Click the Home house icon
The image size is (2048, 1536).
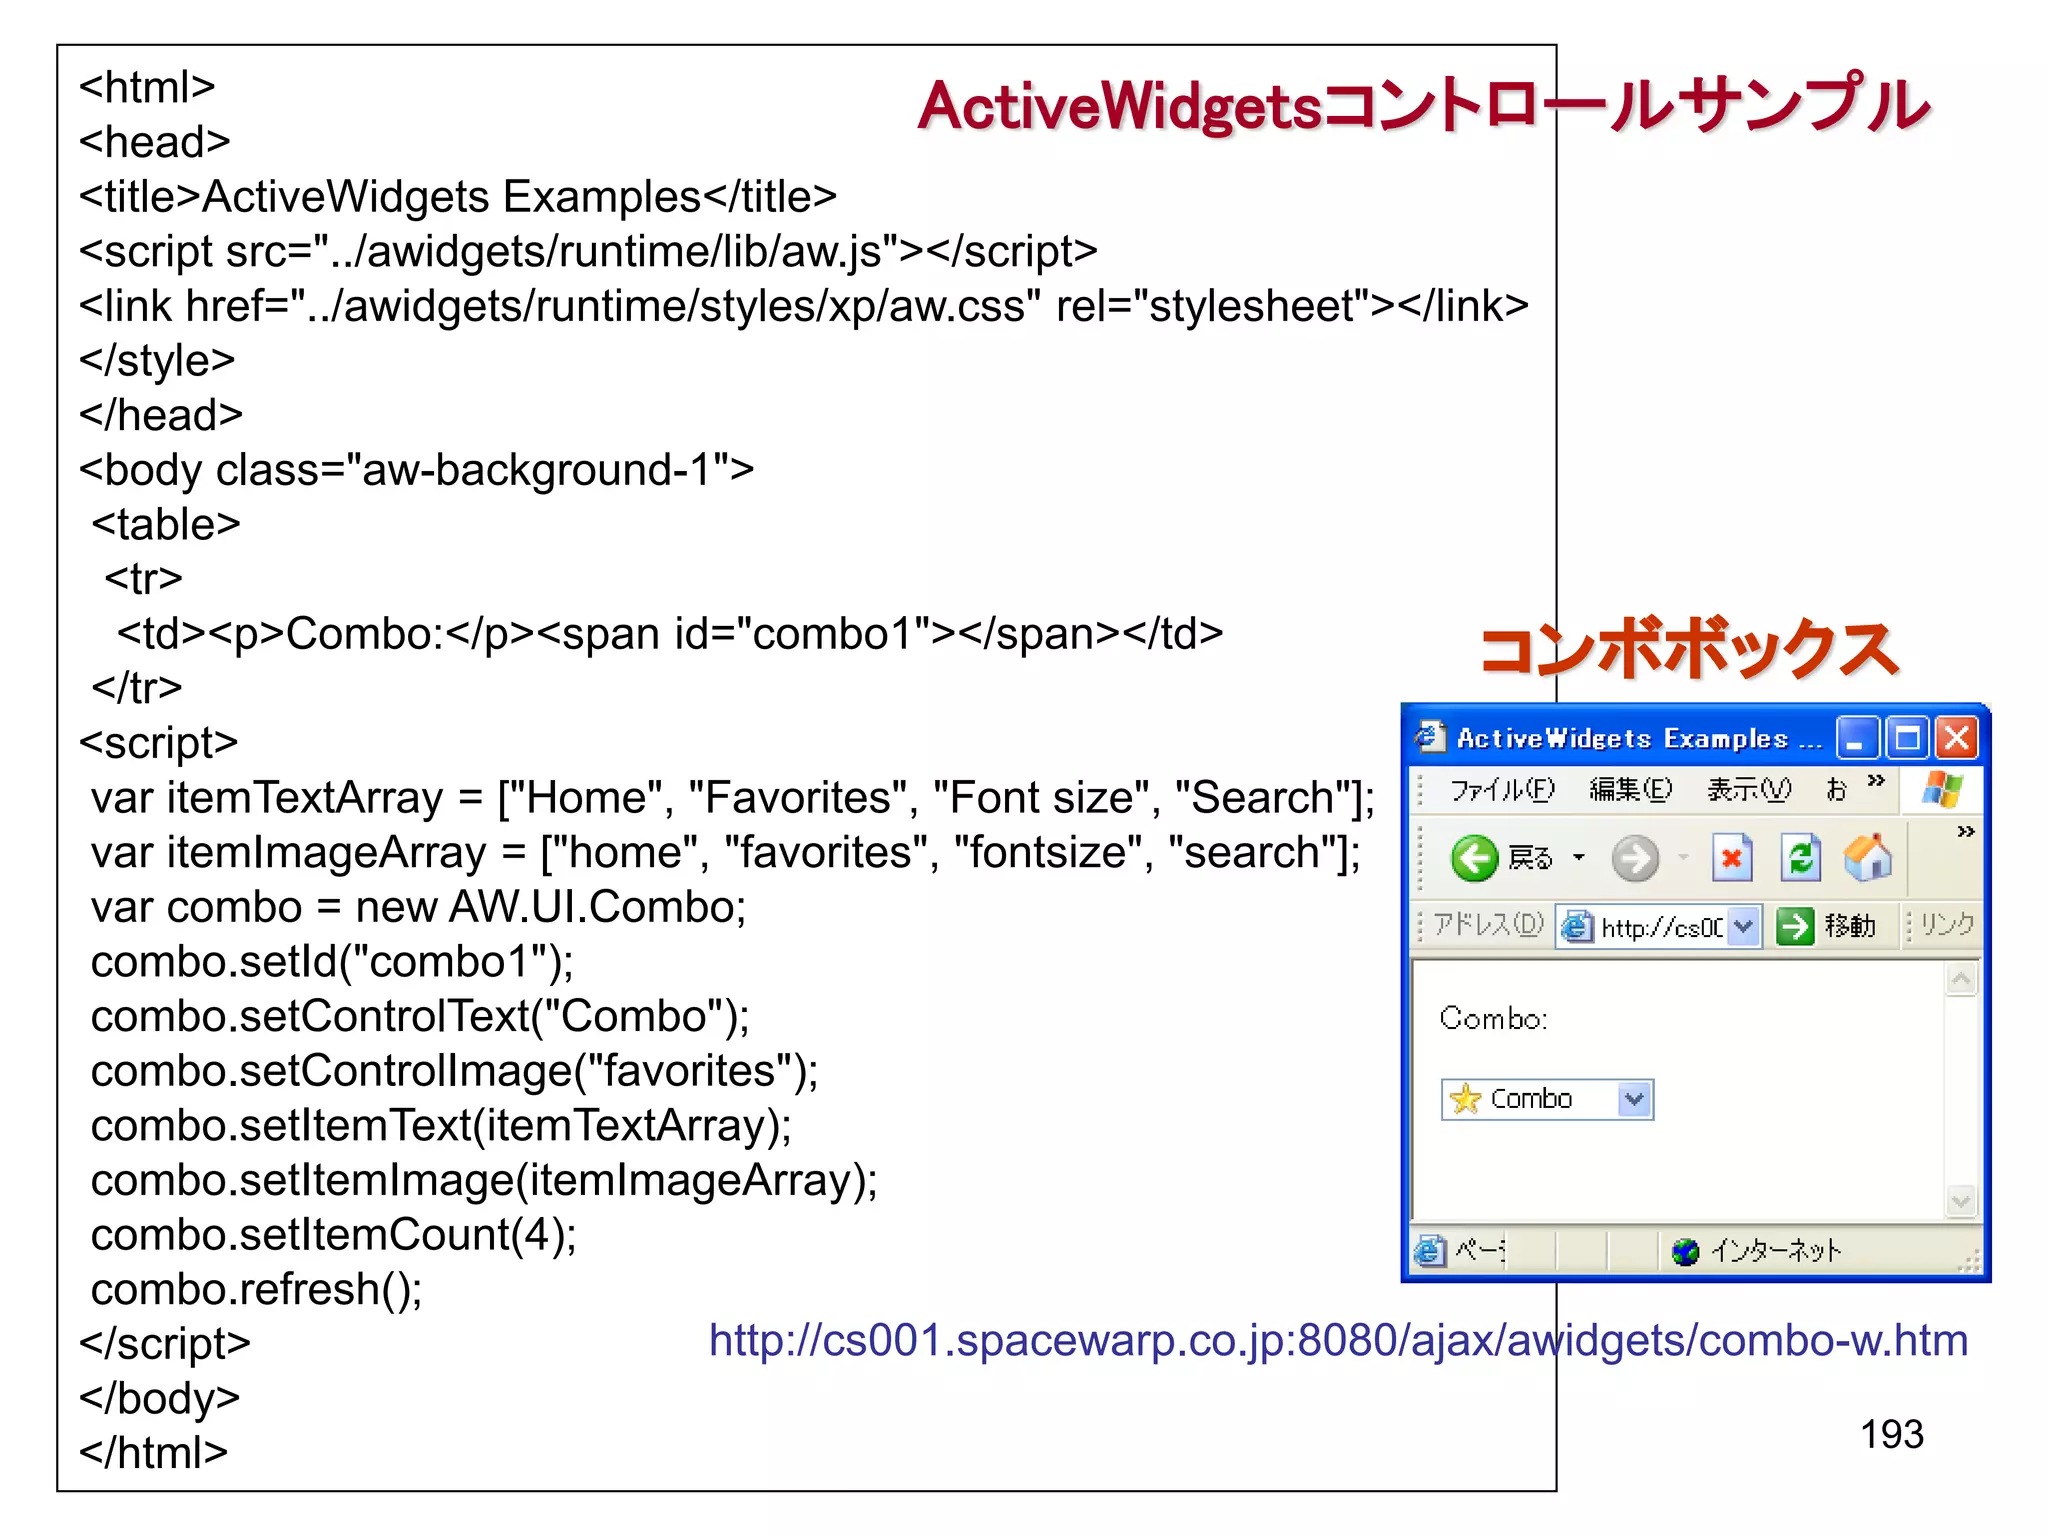(x=1868, y=858)
